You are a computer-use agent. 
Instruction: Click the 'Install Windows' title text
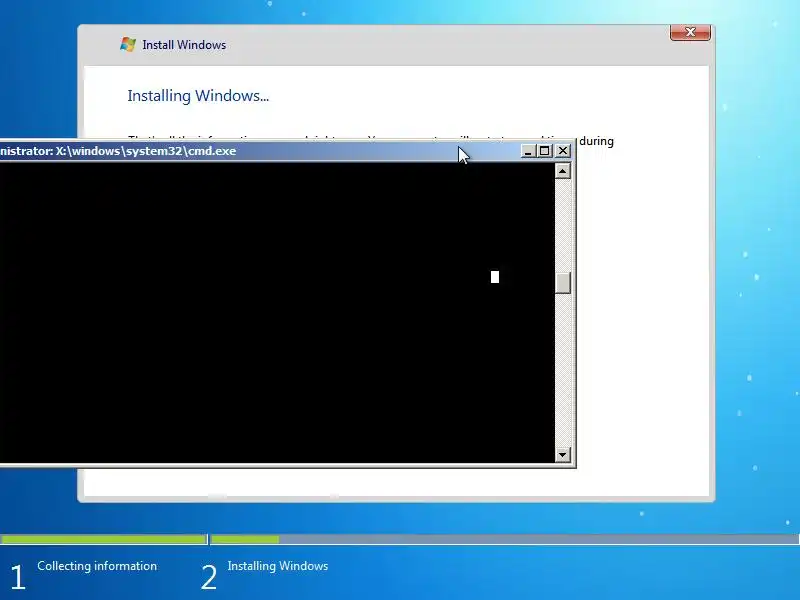coord(184,45)
